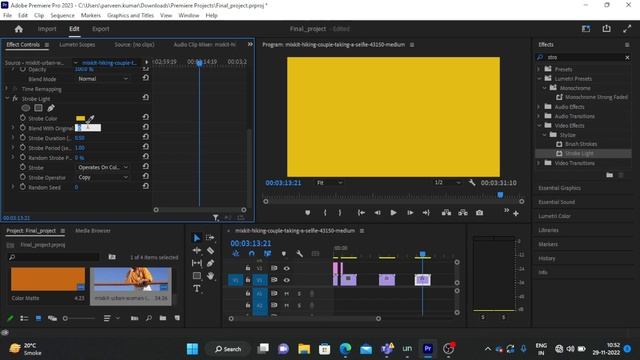Toggle stopwatch for Strobe Duration

click(x=22, y=138)
